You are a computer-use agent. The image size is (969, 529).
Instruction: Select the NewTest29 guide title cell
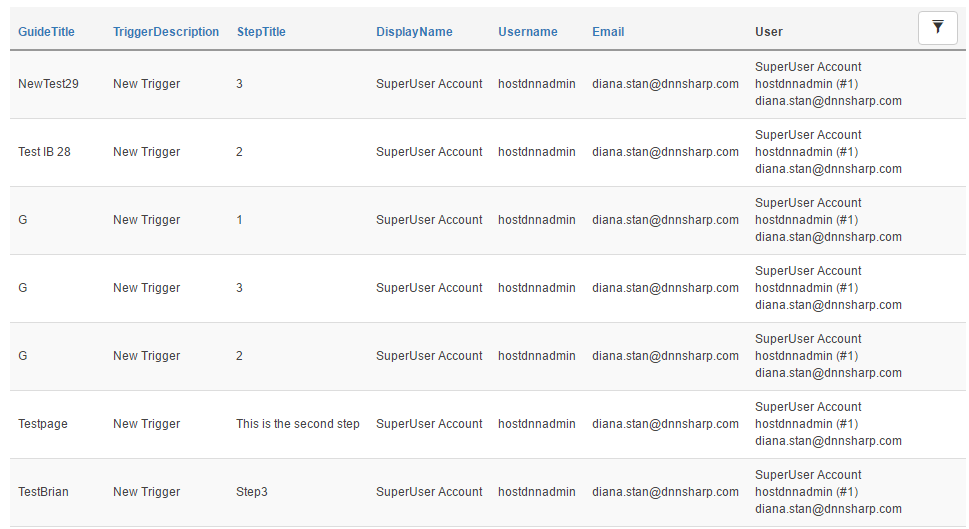pyautogui.click(x=48, y=84)
